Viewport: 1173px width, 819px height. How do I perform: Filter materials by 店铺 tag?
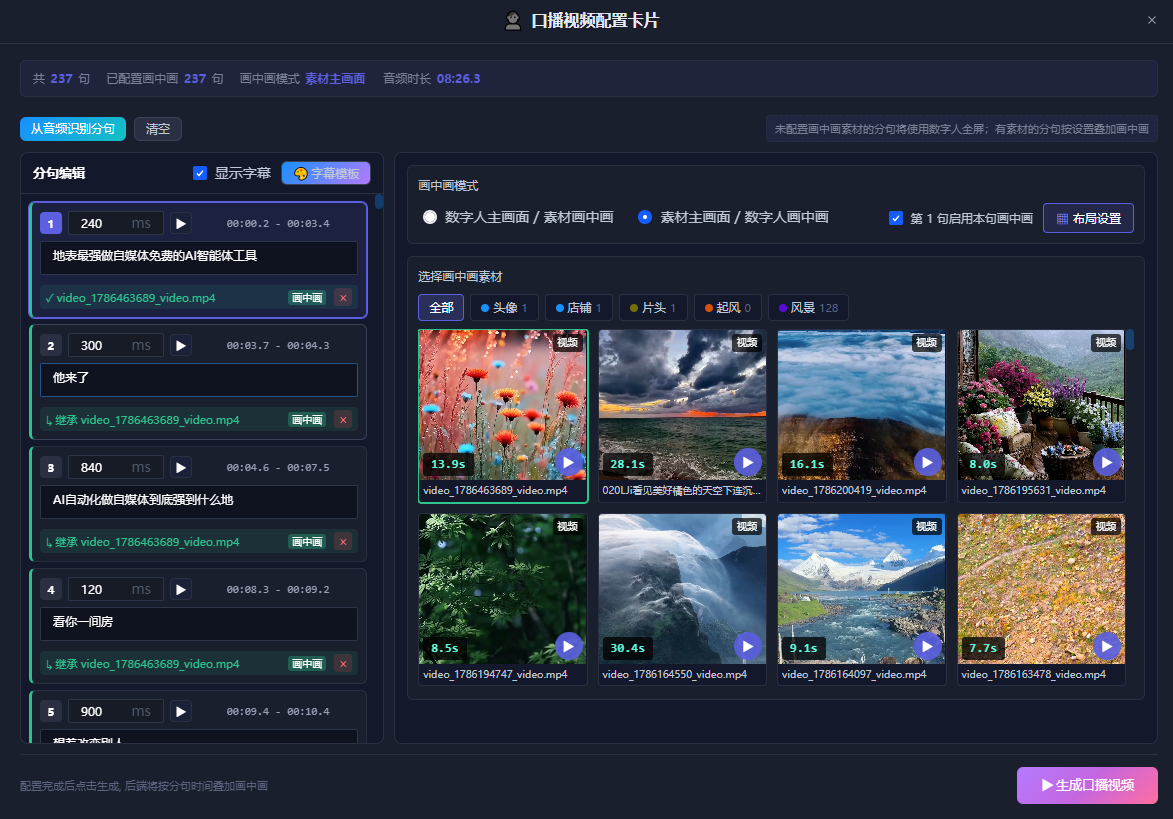[578, 307]
